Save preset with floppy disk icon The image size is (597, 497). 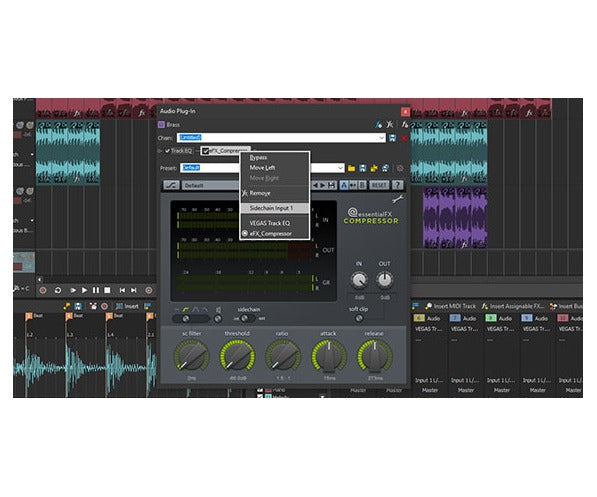[362, 168]
